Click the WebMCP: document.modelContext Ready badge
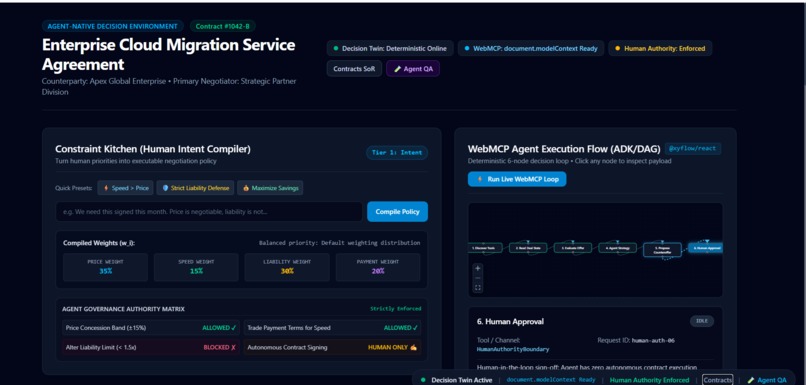 point(531,48)
